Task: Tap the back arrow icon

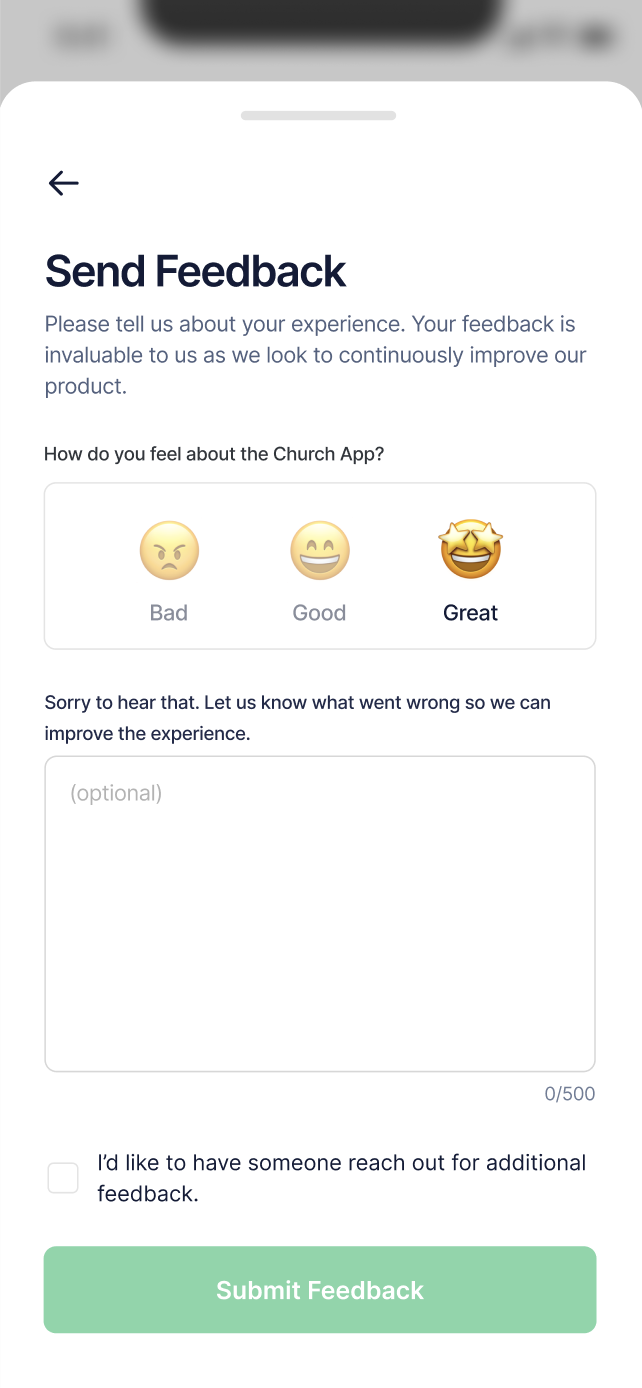Action: coord(63,183)
